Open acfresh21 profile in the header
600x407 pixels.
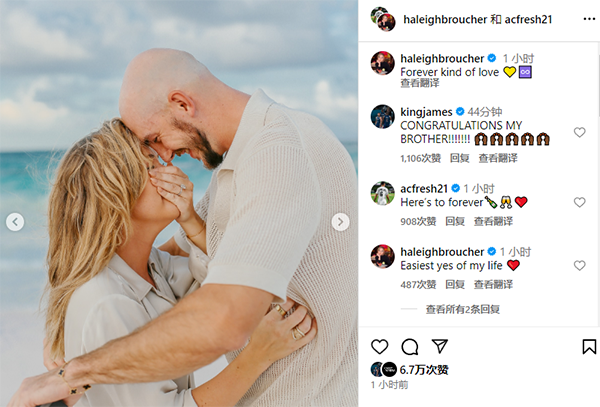click(x=528, y=19)
